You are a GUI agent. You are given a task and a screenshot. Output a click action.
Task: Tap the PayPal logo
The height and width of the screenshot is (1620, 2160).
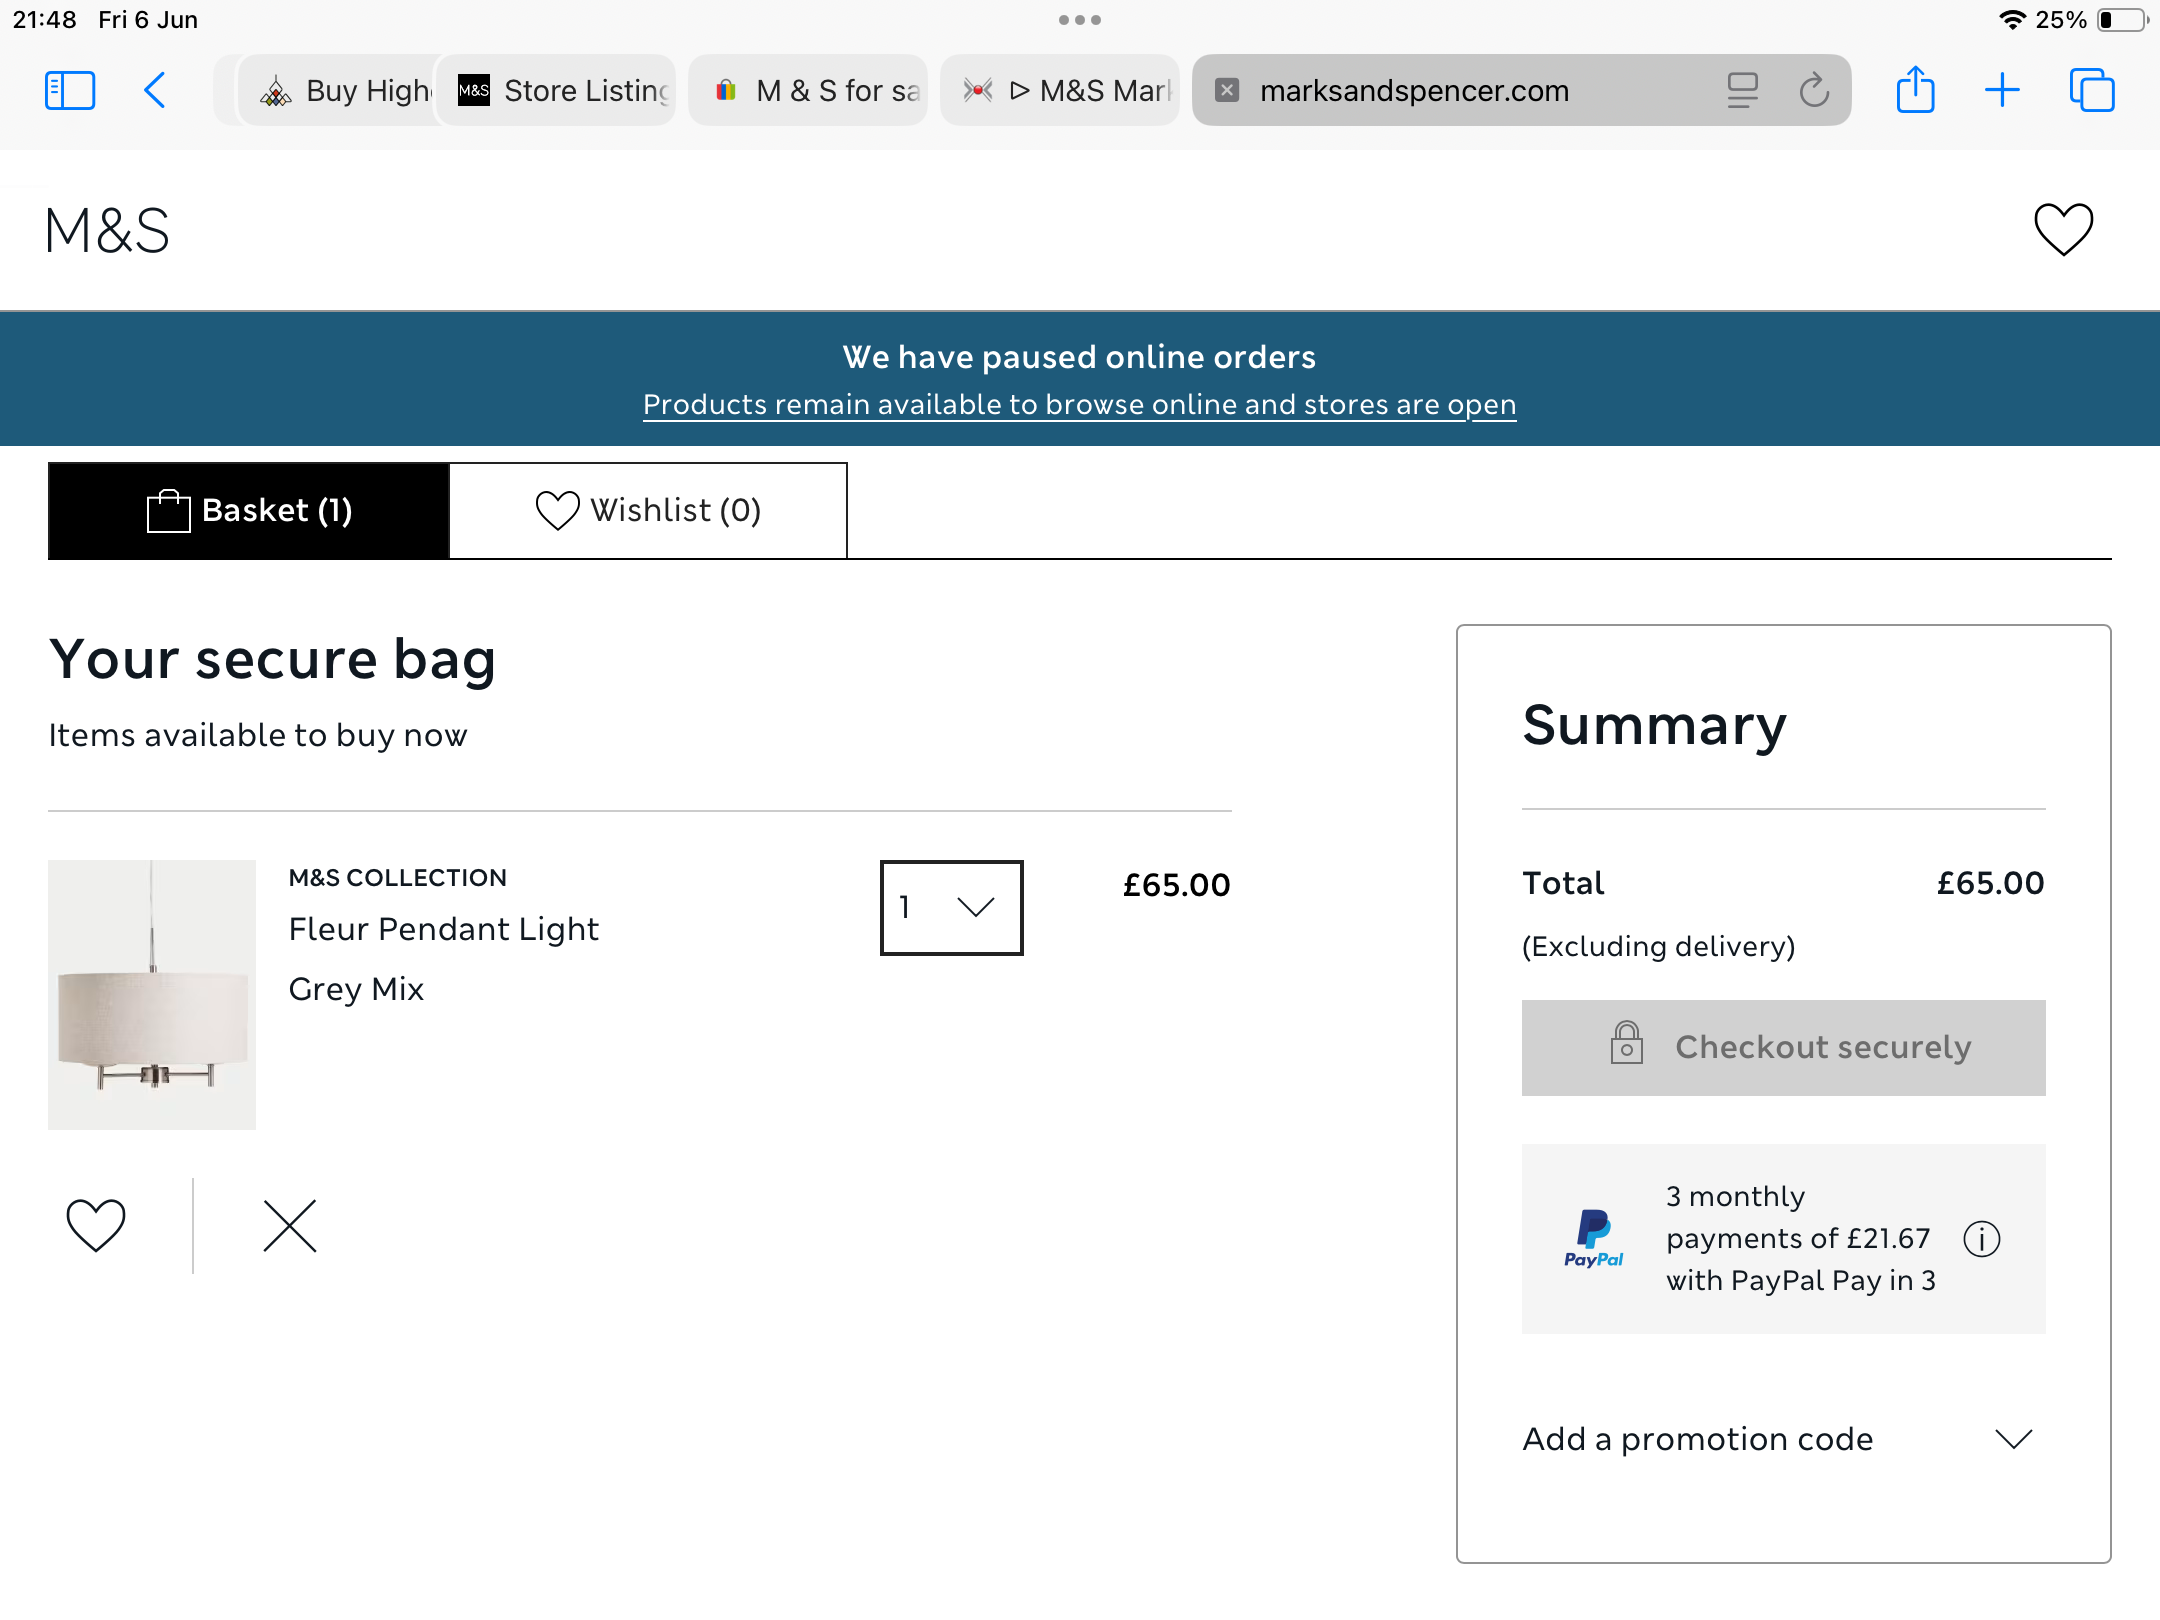(1594, 1239)
